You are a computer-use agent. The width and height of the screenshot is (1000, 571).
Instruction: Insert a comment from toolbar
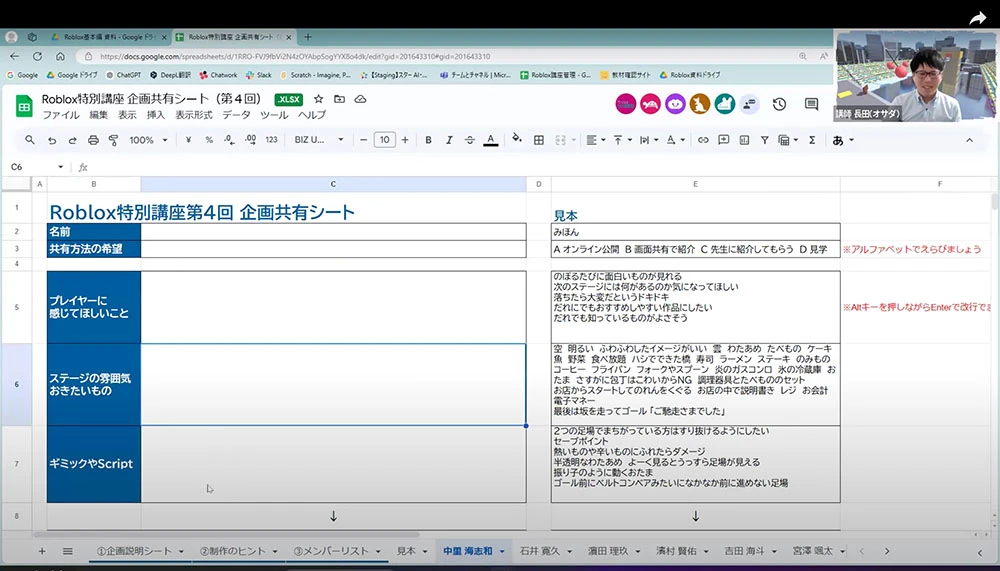(723, 140)
